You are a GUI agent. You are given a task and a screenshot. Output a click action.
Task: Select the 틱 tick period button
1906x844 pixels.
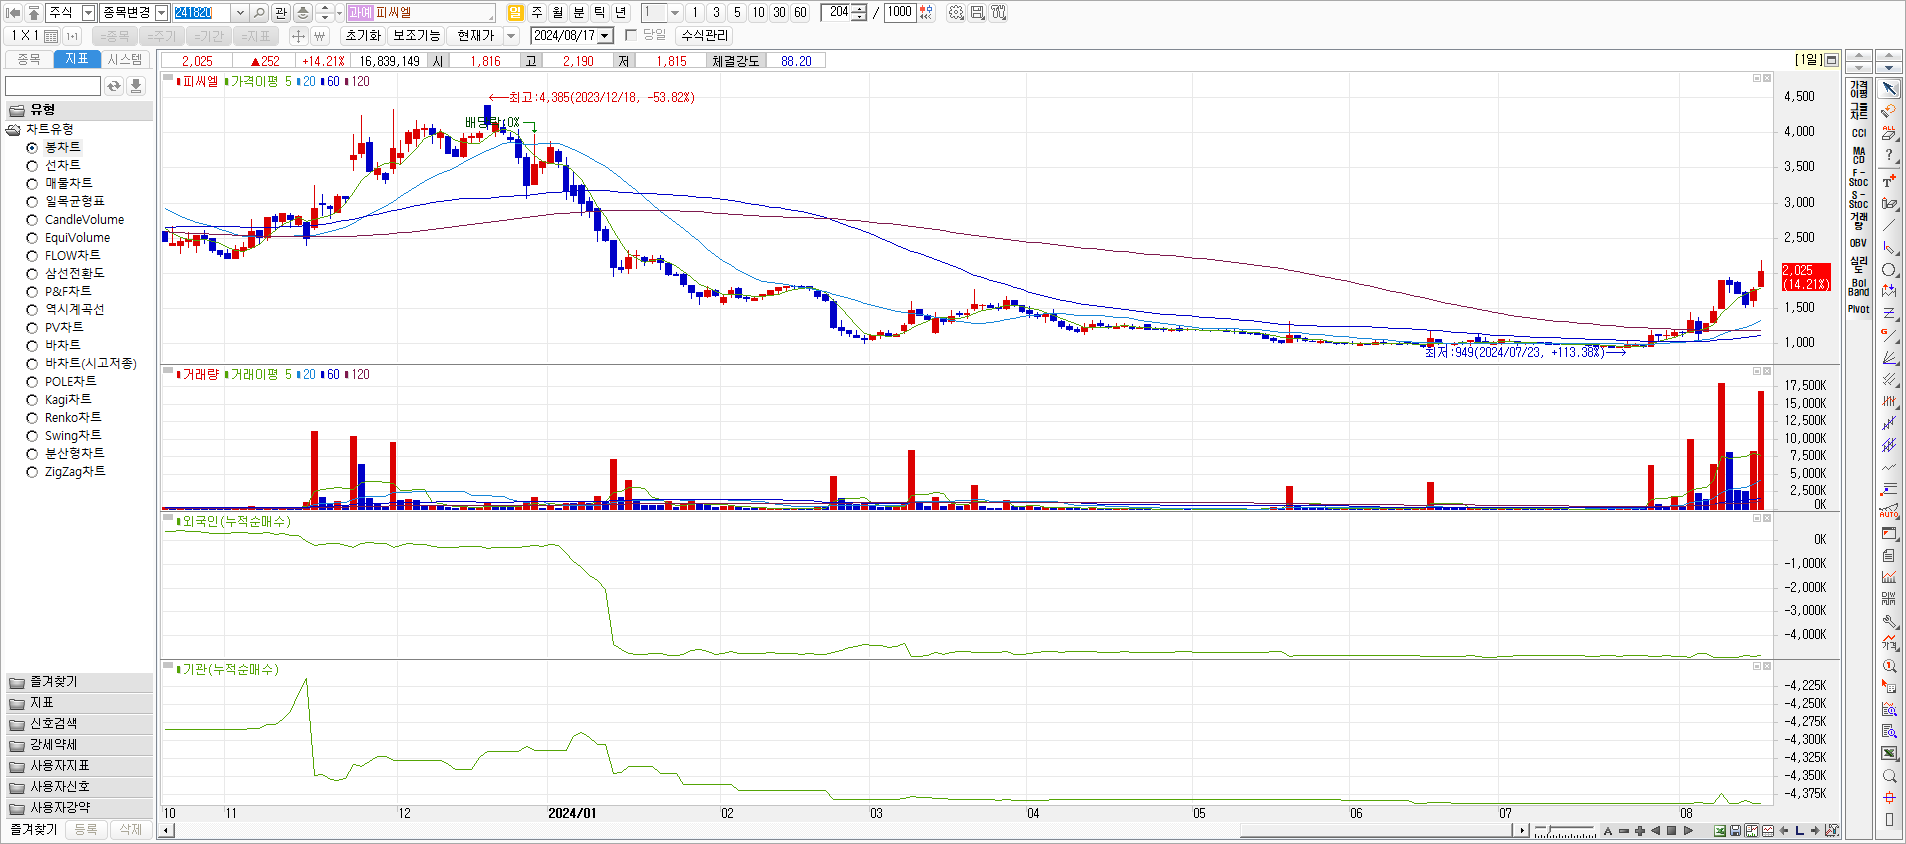pos(600,13)
